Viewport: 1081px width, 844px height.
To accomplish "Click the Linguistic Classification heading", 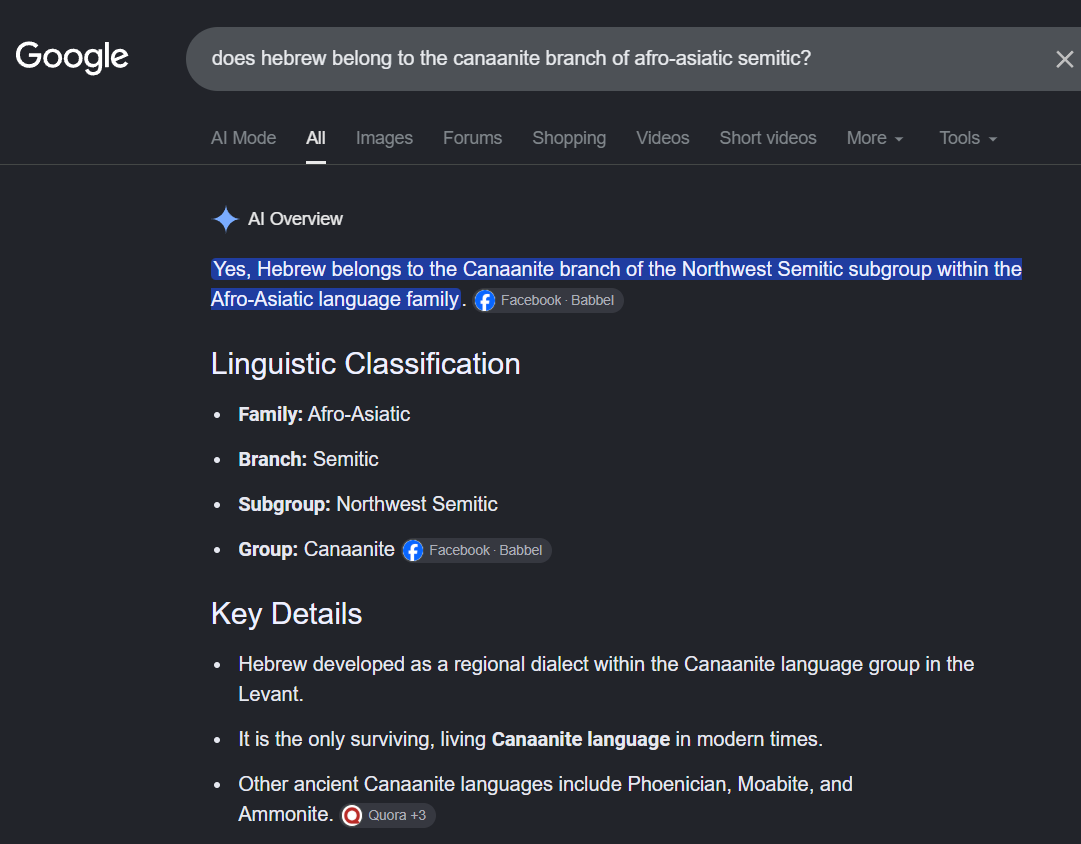I will (x=365, y=364).
